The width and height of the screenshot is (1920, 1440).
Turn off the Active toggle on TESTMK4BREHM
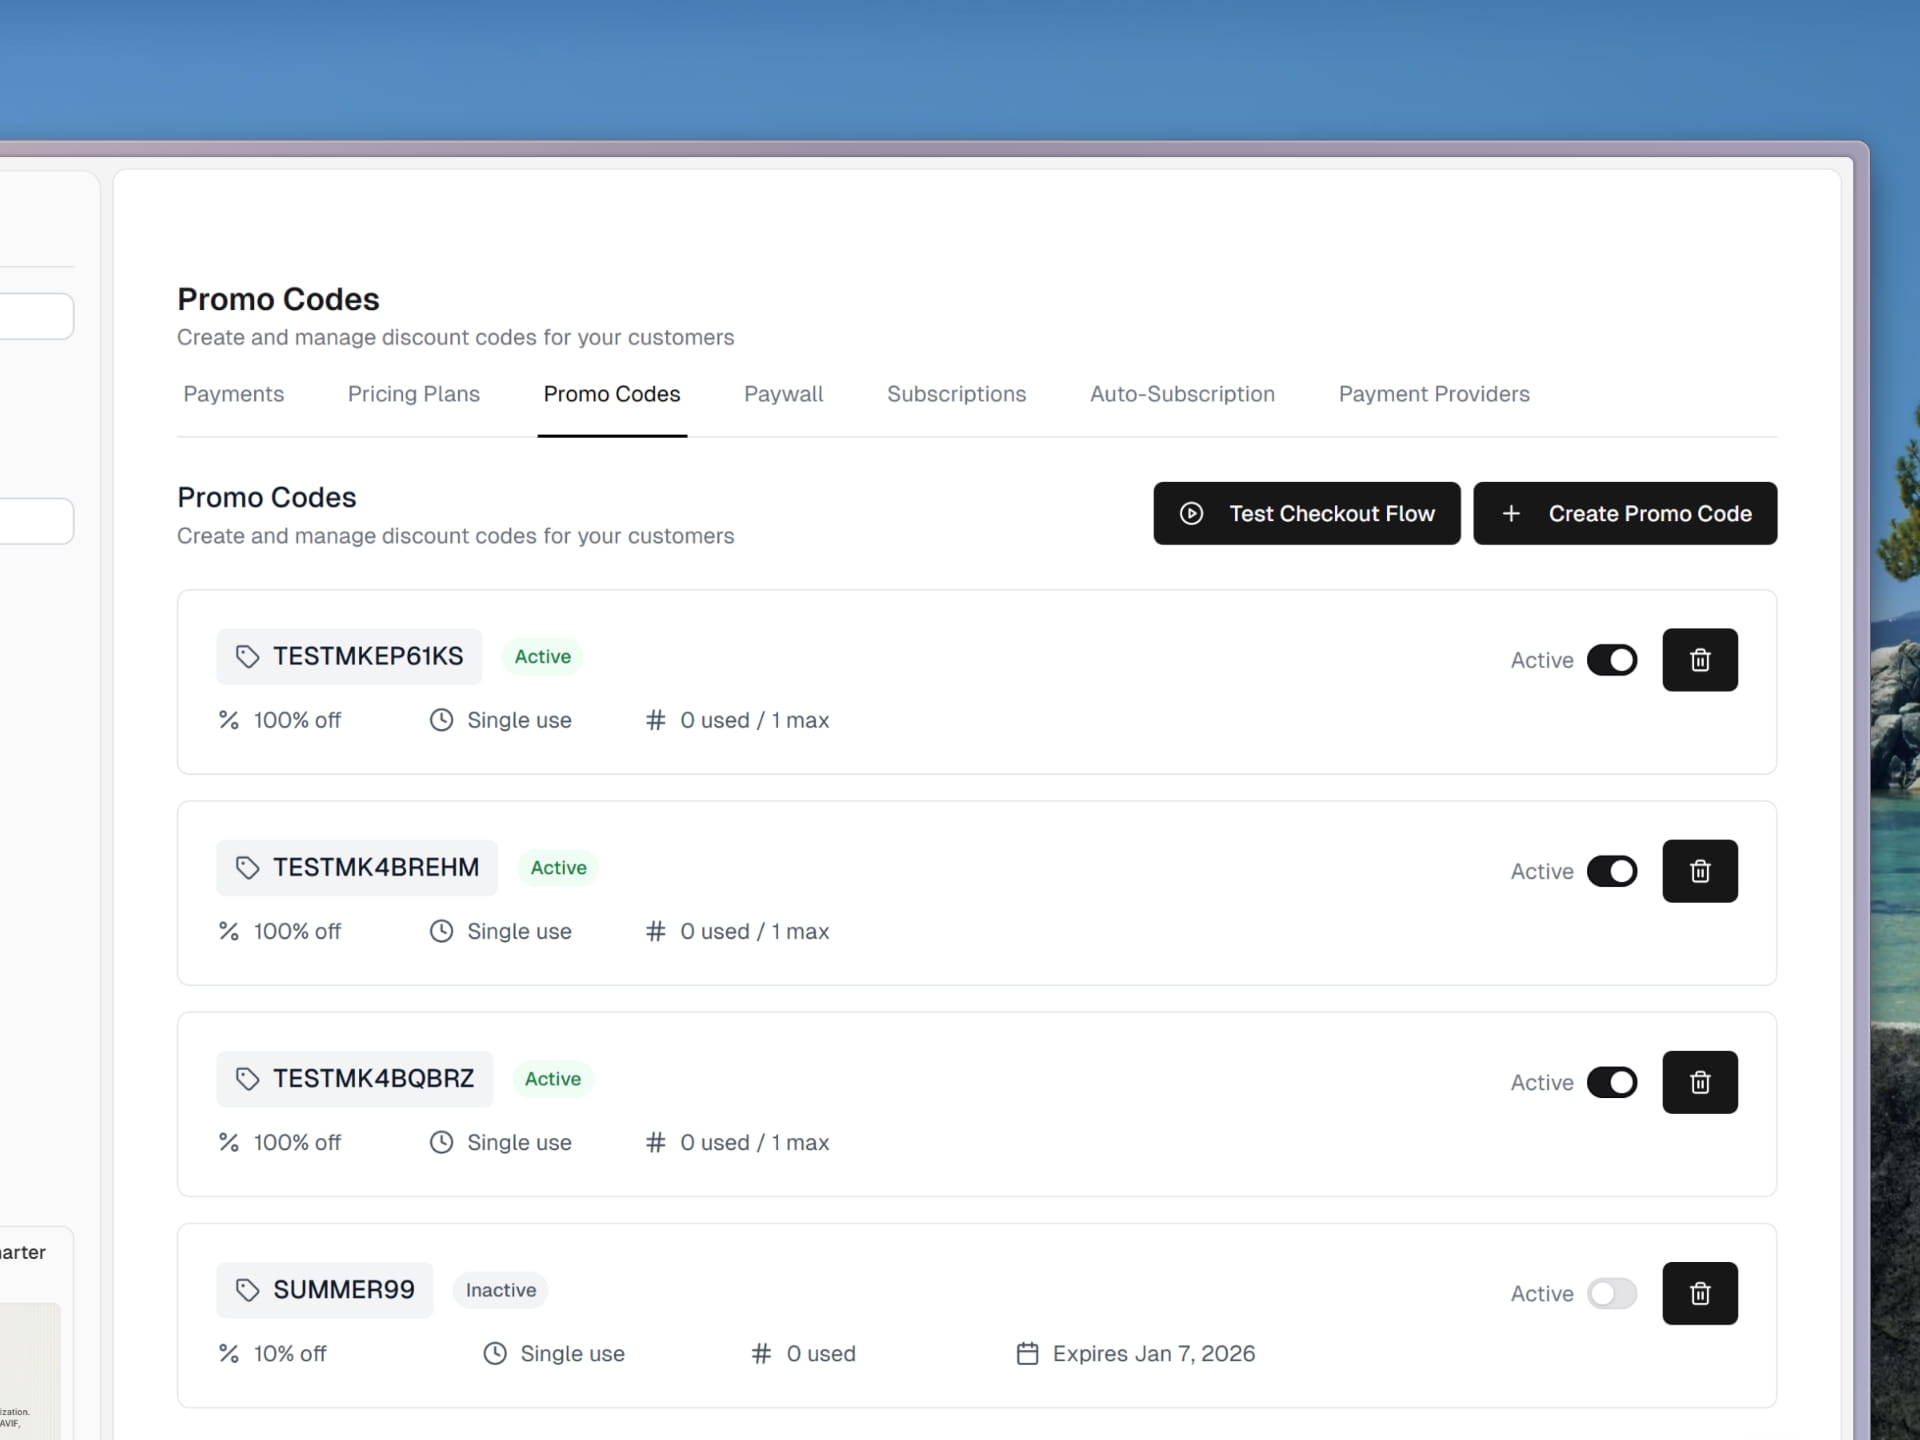click(x=1613, y=871)
